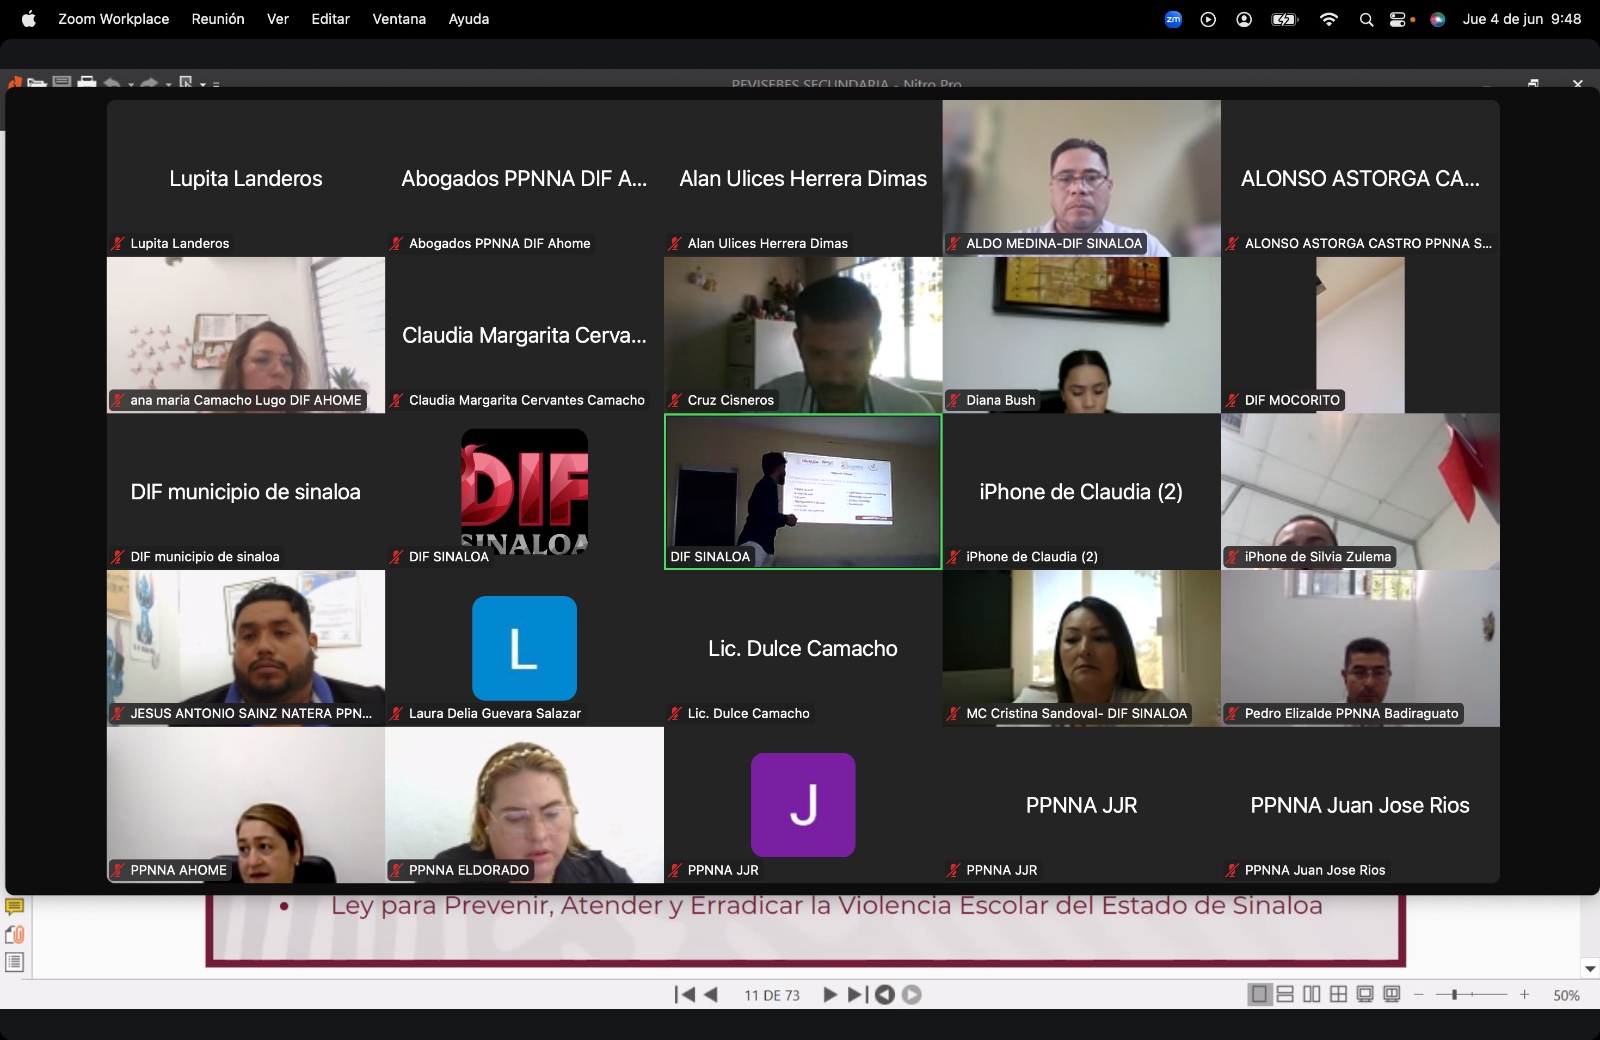This screenshot has width=1600, height=1040.
Task: Open the comments pane in Nitro Pro sidebar
Action: tap(14, 907)
